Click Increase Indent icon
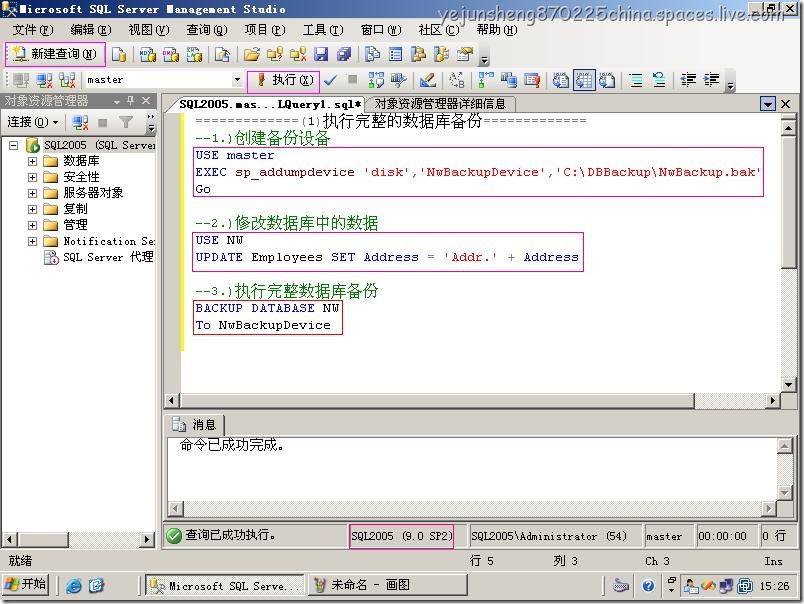 (x=711, y=80)
